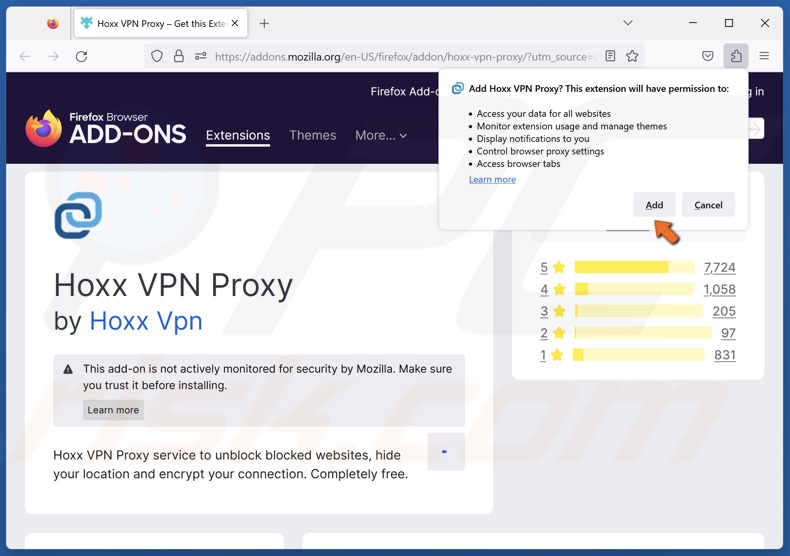790x556 pixels.
Task: Open the tracking protection shield icon
Action: pyautogui.click(x=157, y=56)
